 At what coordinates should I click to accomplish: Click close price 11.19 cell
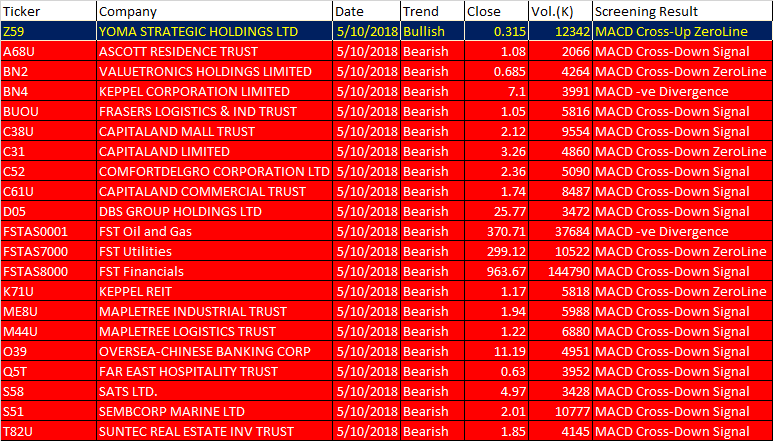496,351
